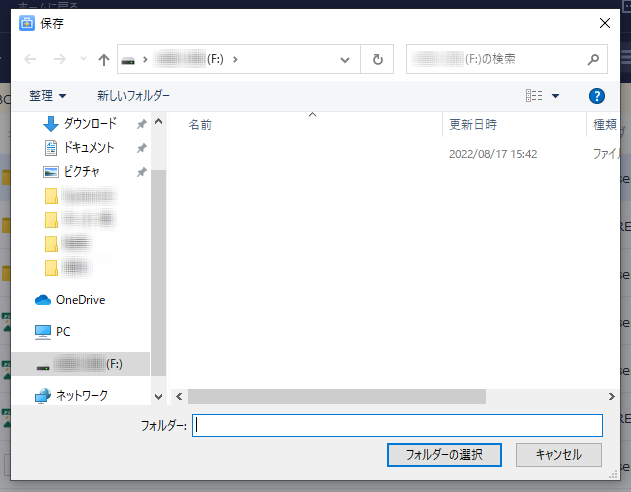Open the 整理 menu

click(48, 96)
